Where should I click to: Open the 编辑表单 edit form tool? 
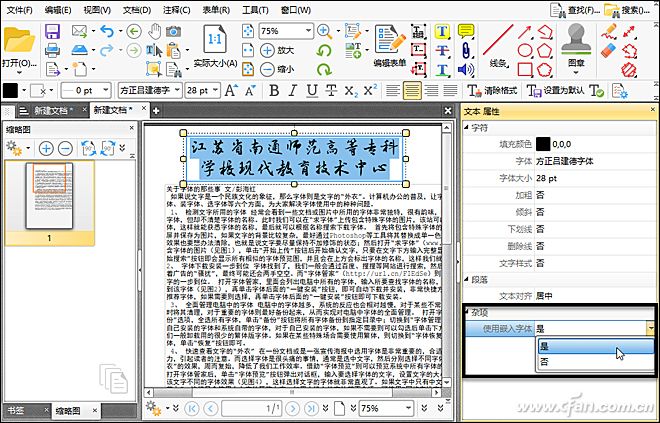point(390,46)
